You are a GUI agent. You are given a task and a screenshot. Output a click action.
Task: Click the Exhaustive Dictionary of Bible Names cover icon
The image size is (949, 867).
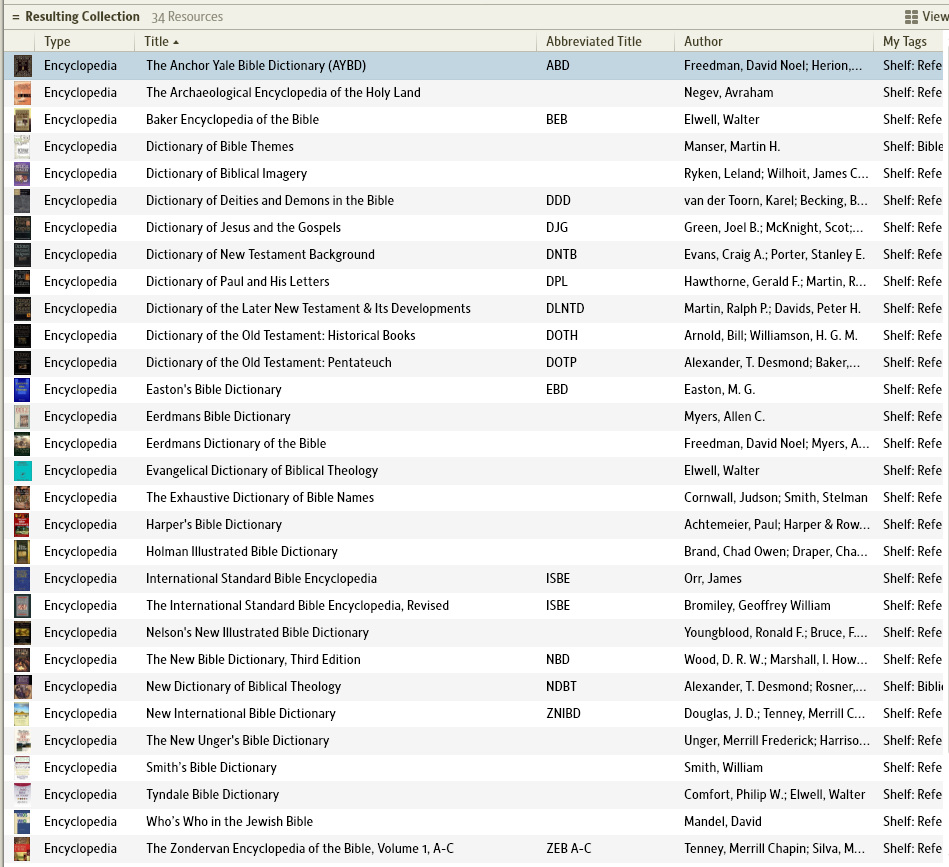[22, 497]
